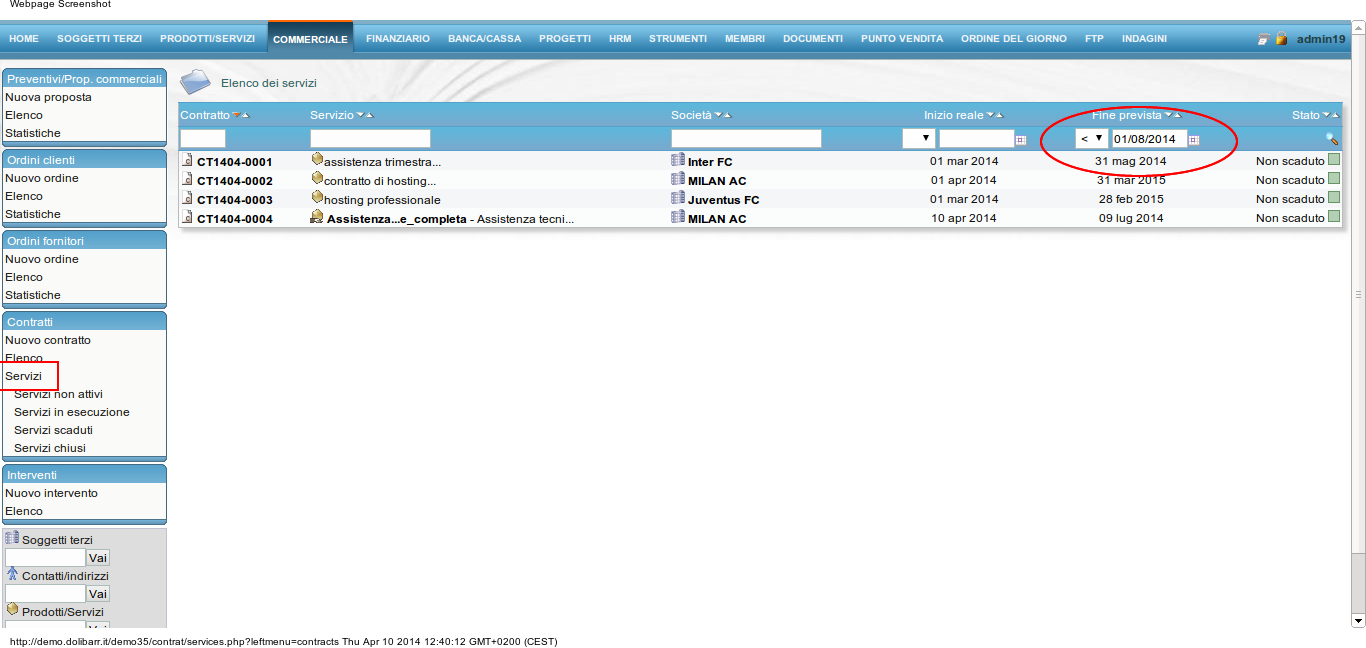Open Servizi scaduti in left sidebar
The image size is (1366, 648).
coord(53,430)
